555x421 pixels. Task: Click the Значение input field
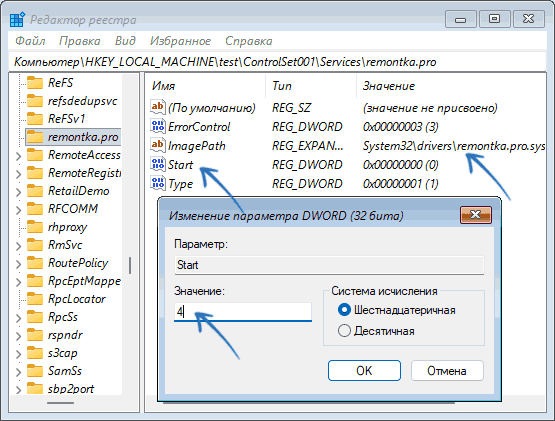(243, 312)
